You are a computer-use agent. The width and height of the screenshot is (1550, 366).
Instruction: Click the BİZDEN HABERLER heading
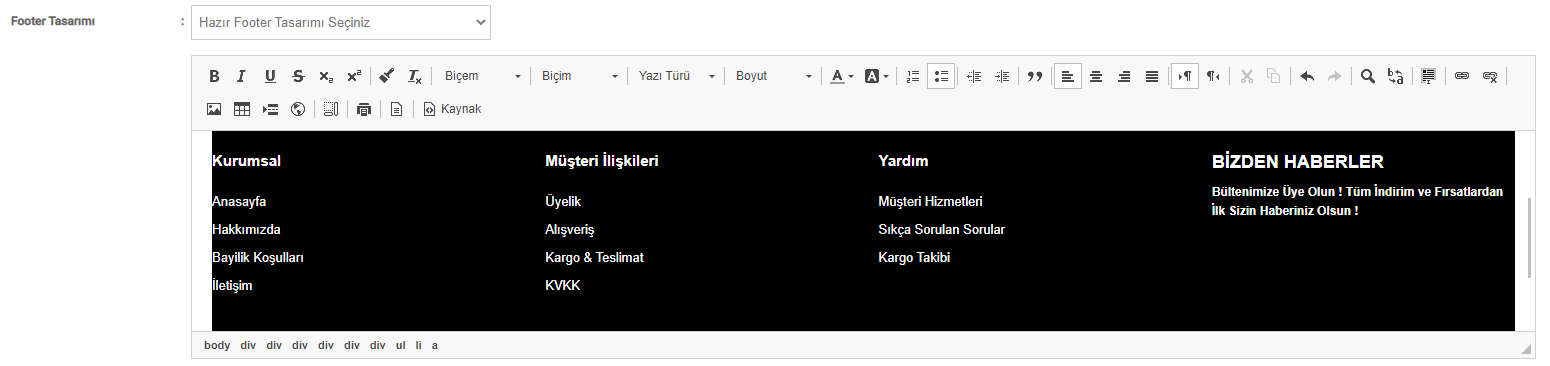[x=1297, y=162]
